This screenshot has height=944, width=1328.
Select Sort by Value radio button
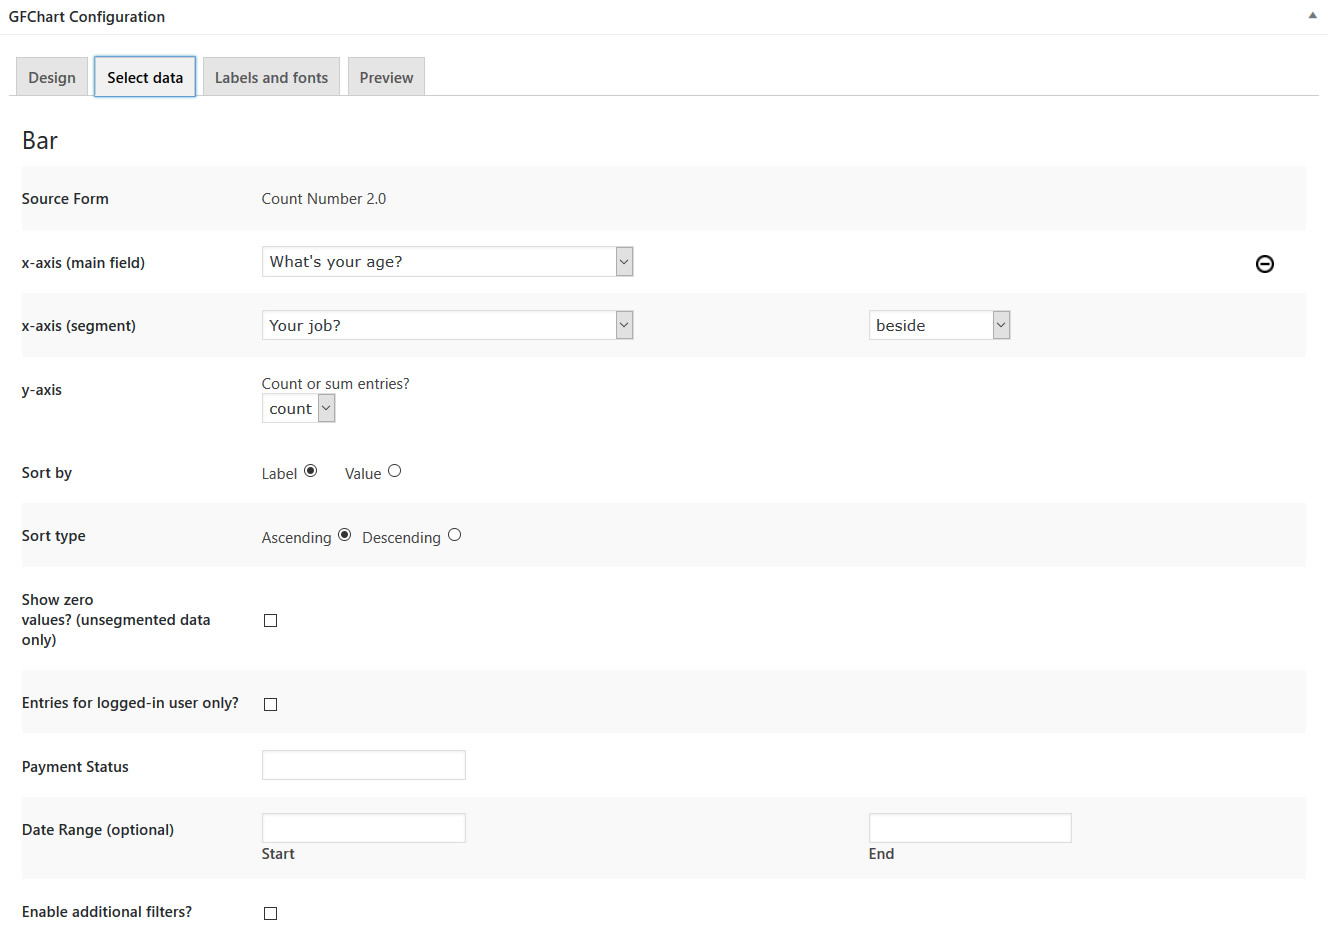(395, 471)
